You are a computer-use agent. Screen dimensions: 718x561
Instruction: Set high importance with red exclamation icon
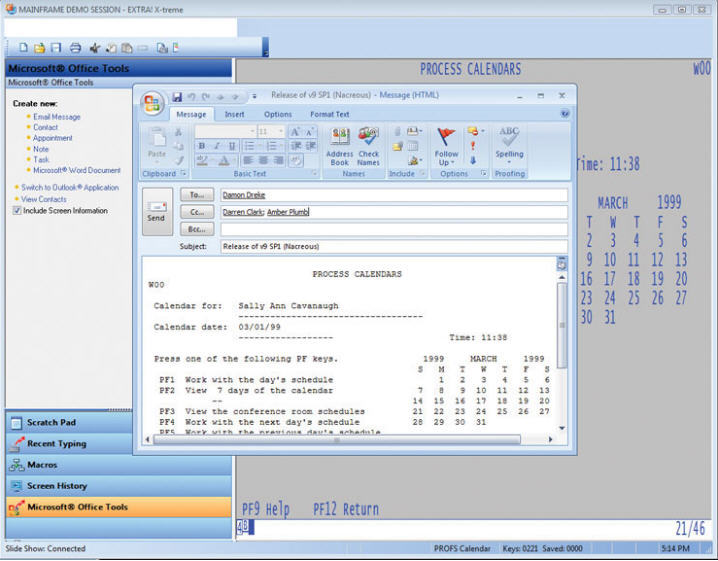point(473,146)
